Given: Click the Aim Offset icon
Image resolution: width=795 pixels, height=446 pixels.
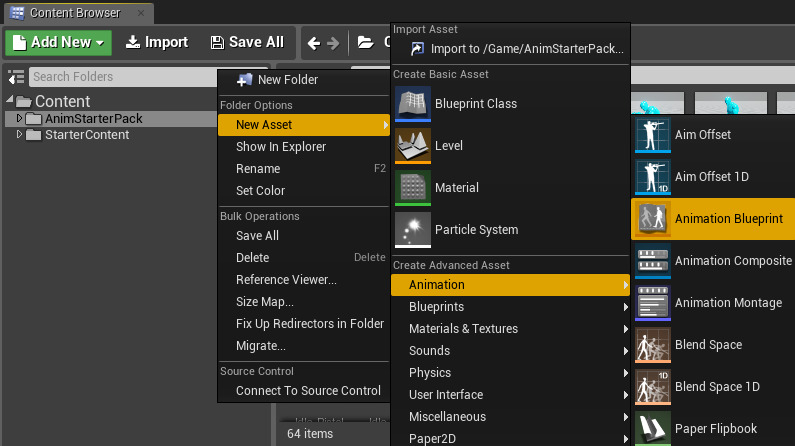Looking at the screenshot, I should [x=652, y=135].
